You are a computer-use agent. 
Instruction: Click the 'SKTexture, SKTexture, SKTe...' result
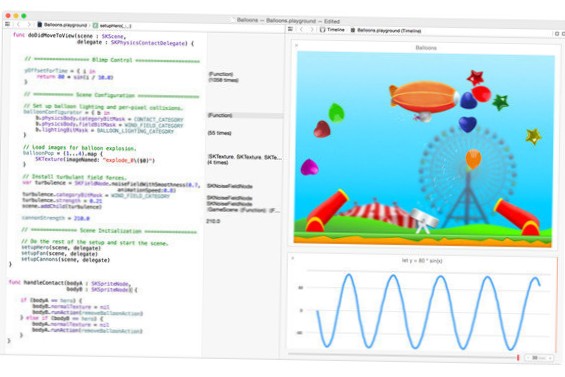coord(245,157)
